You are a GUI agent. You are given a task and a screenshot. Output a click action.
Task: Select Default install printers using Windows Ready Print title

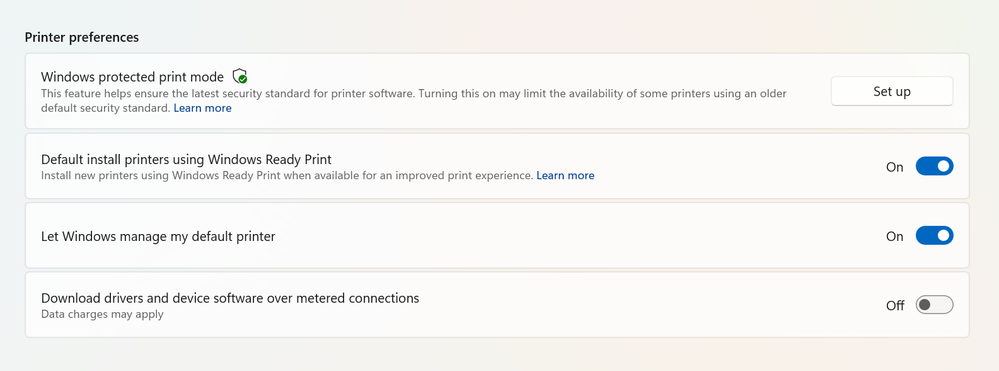[x=187, y=159]
